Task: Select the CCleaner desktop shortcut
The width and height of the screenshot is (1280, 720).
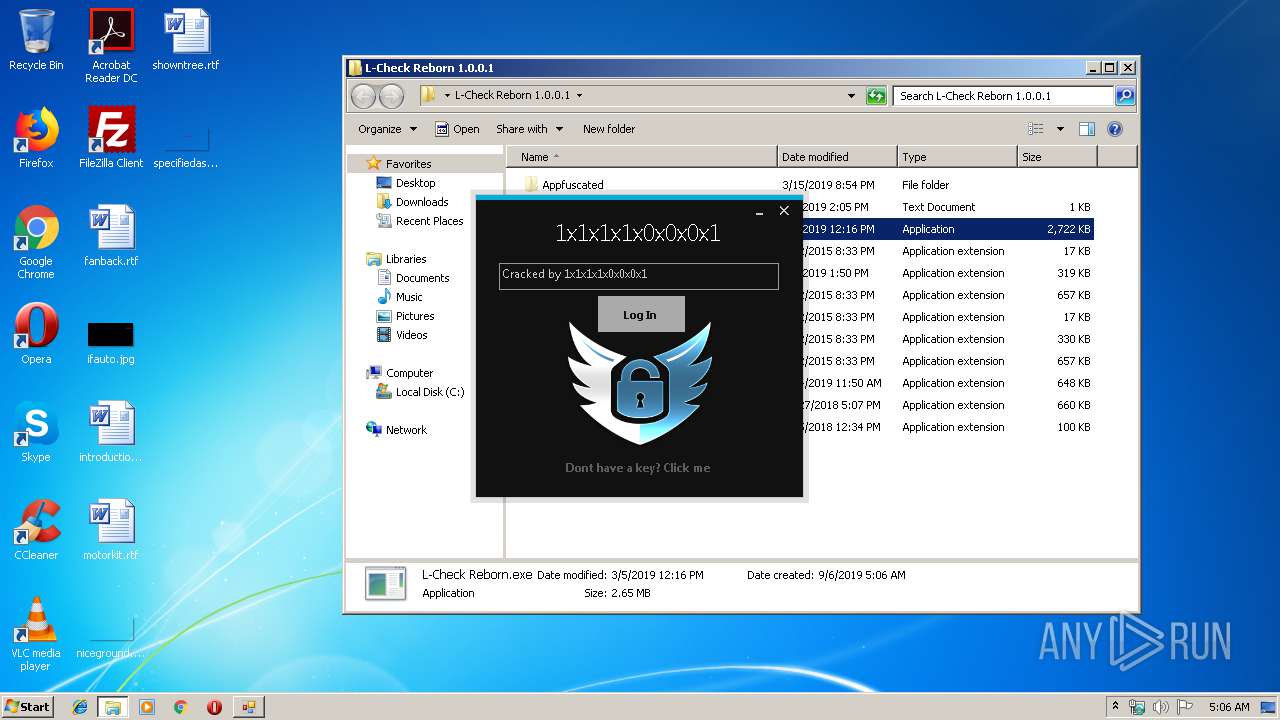Action: (36, 530)
